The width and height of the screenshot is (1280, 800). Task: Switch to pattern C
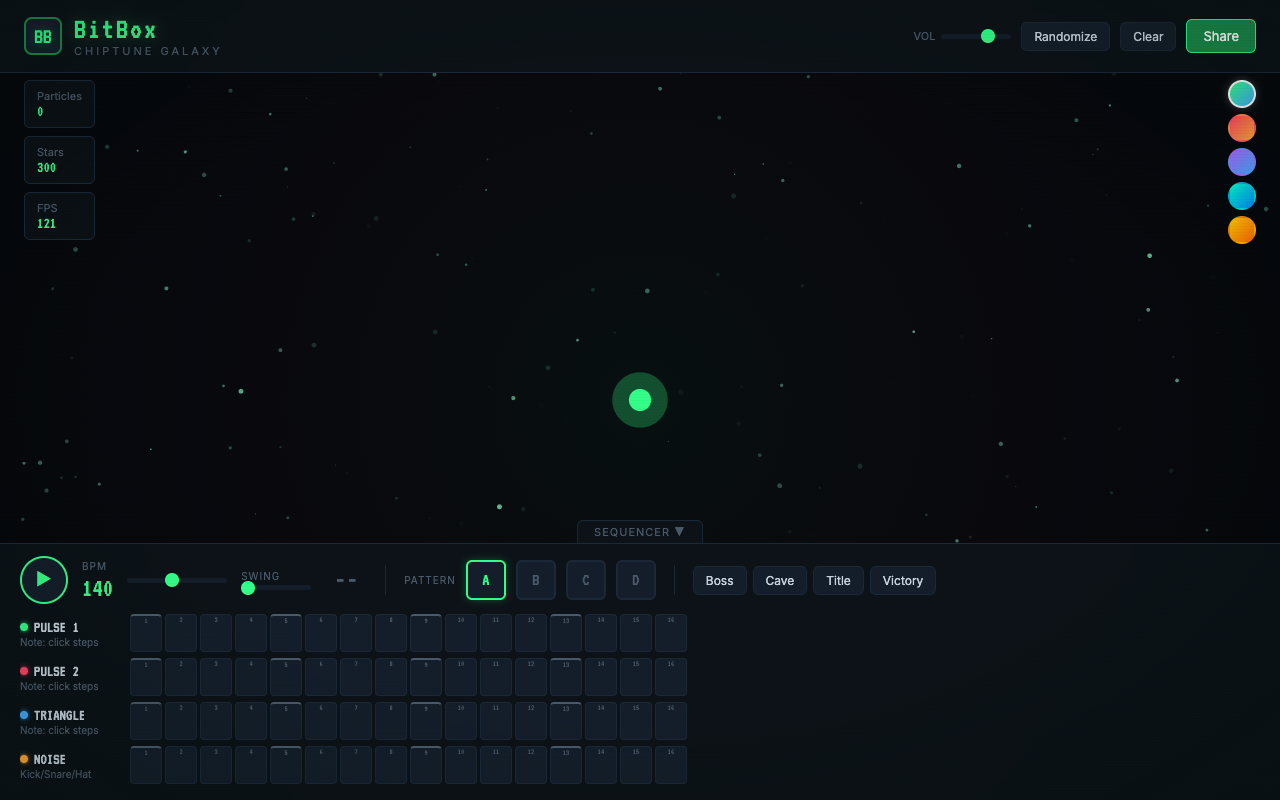586,580
